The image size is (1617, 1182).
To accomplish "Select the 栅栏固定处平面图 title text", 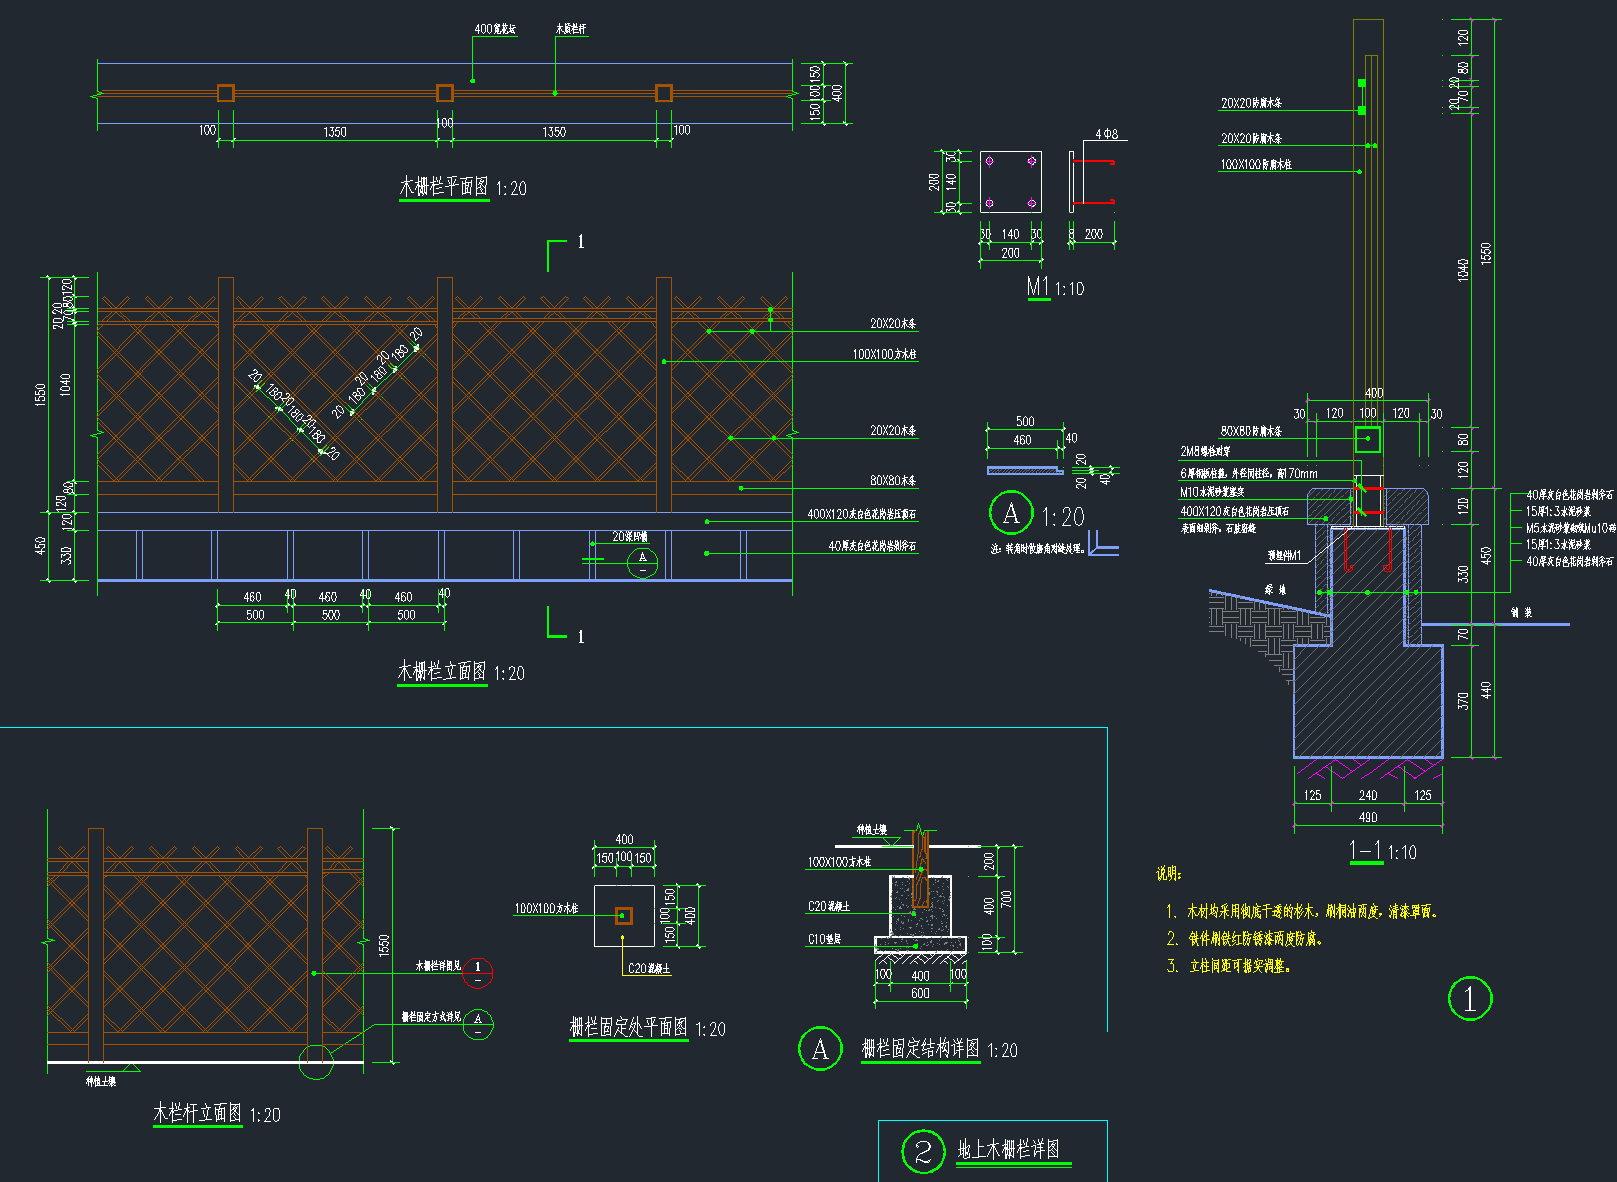I will point(628,1027).
